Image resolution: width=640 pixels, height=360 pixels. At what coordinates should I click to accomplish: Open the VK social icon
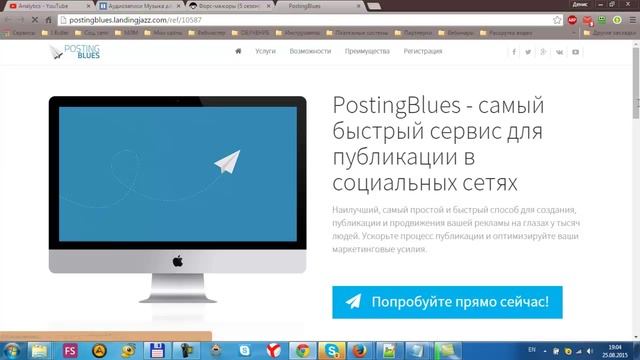[x=559, y=52]
